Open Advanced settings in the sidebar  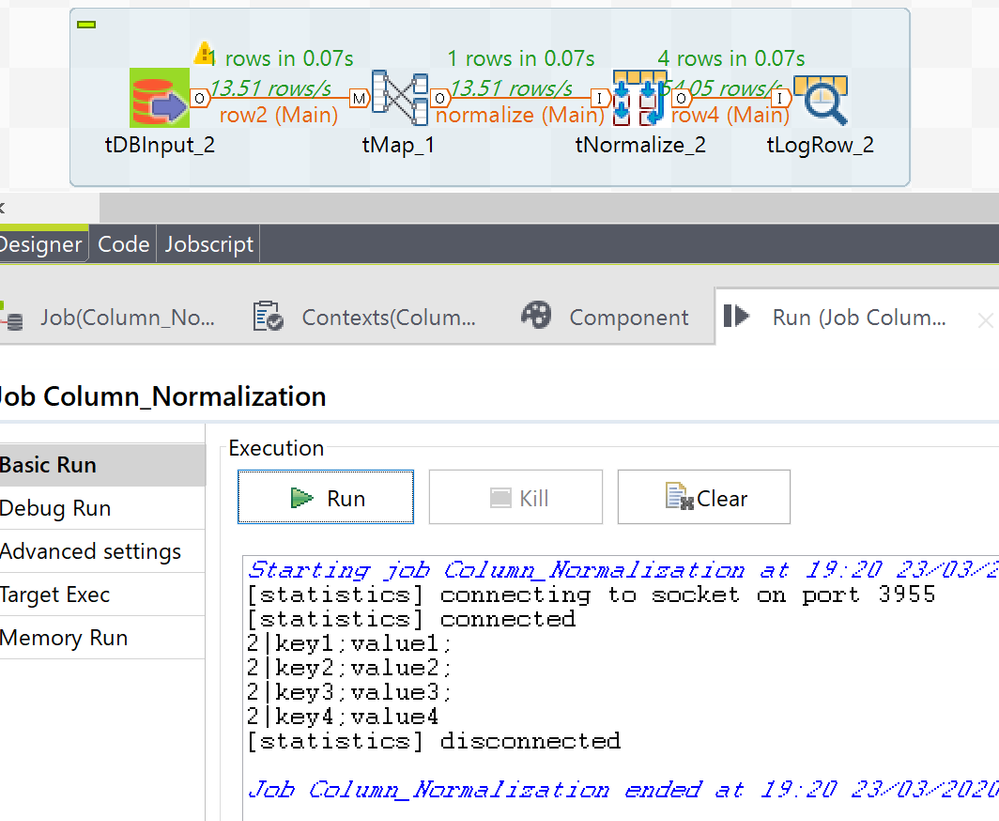click(x=91, y=551)
